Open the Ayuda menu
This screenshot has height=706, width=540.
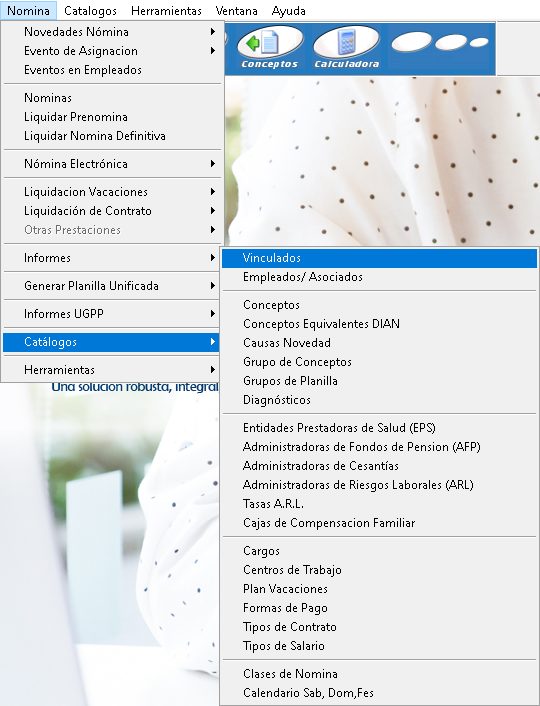(x=288, y=11)
